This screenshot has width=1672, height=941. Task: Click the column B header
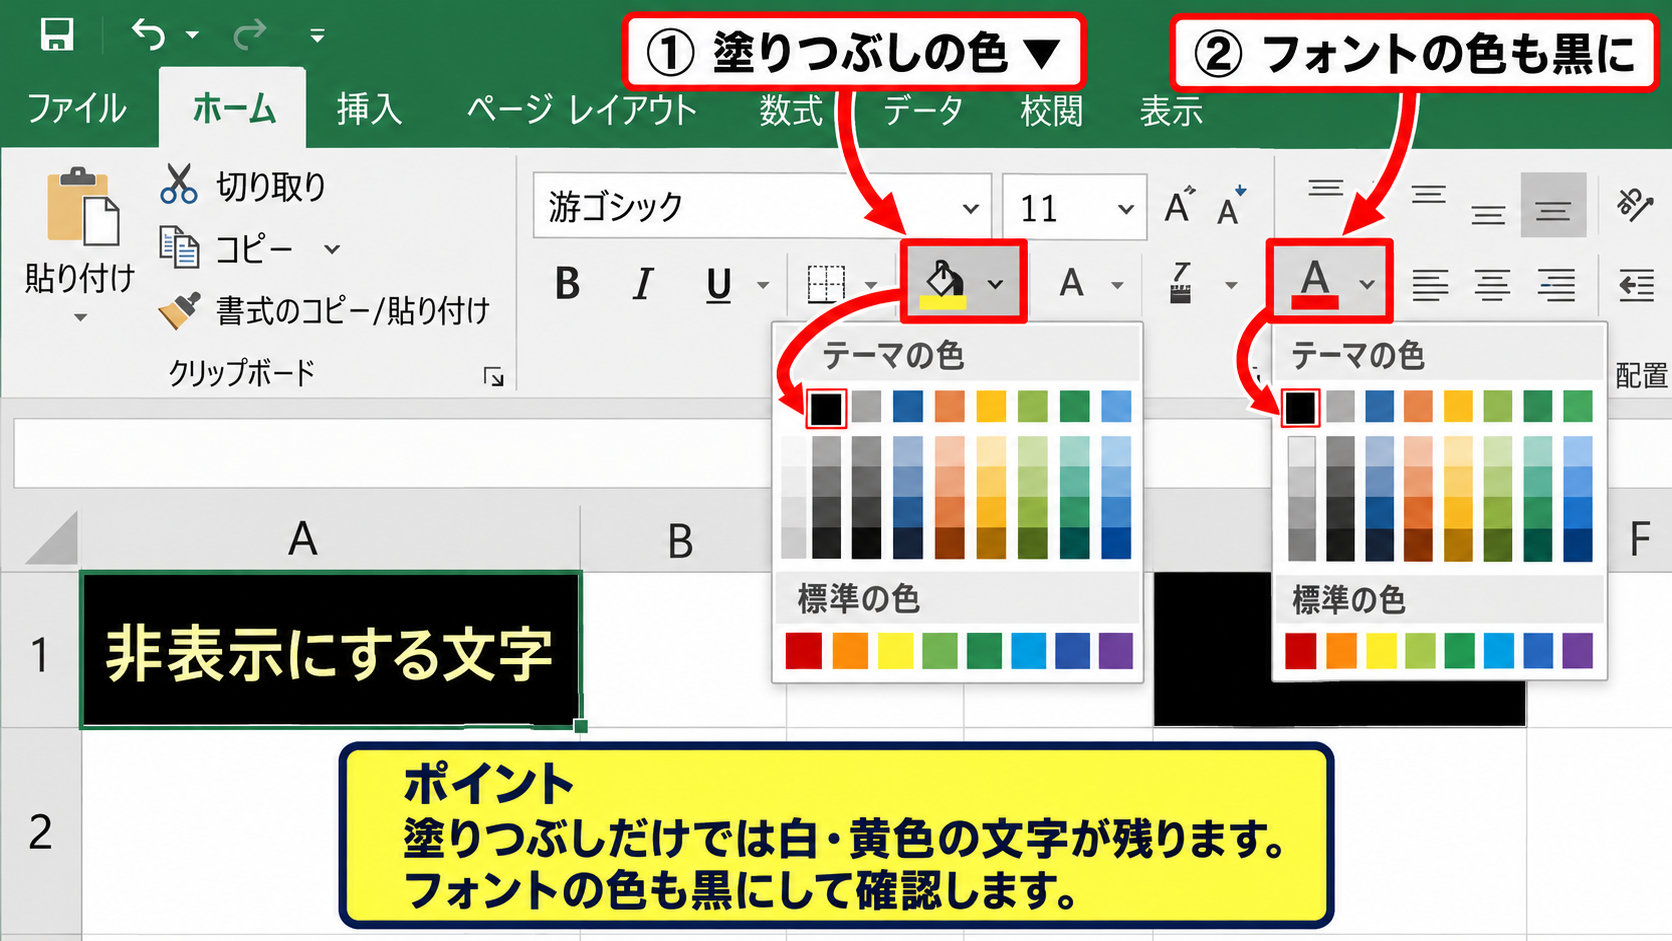[x=681, y=540]
